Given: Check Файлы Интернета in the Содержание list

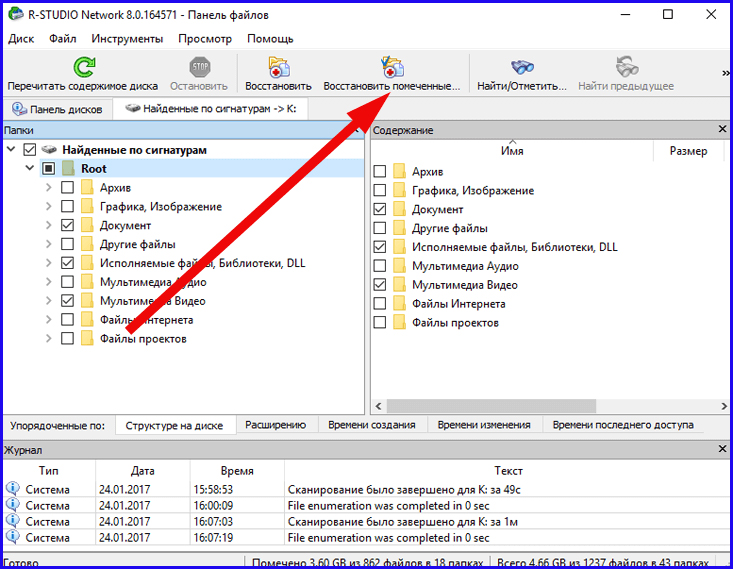Looking at the screenshot, I should tap(380, 304).
